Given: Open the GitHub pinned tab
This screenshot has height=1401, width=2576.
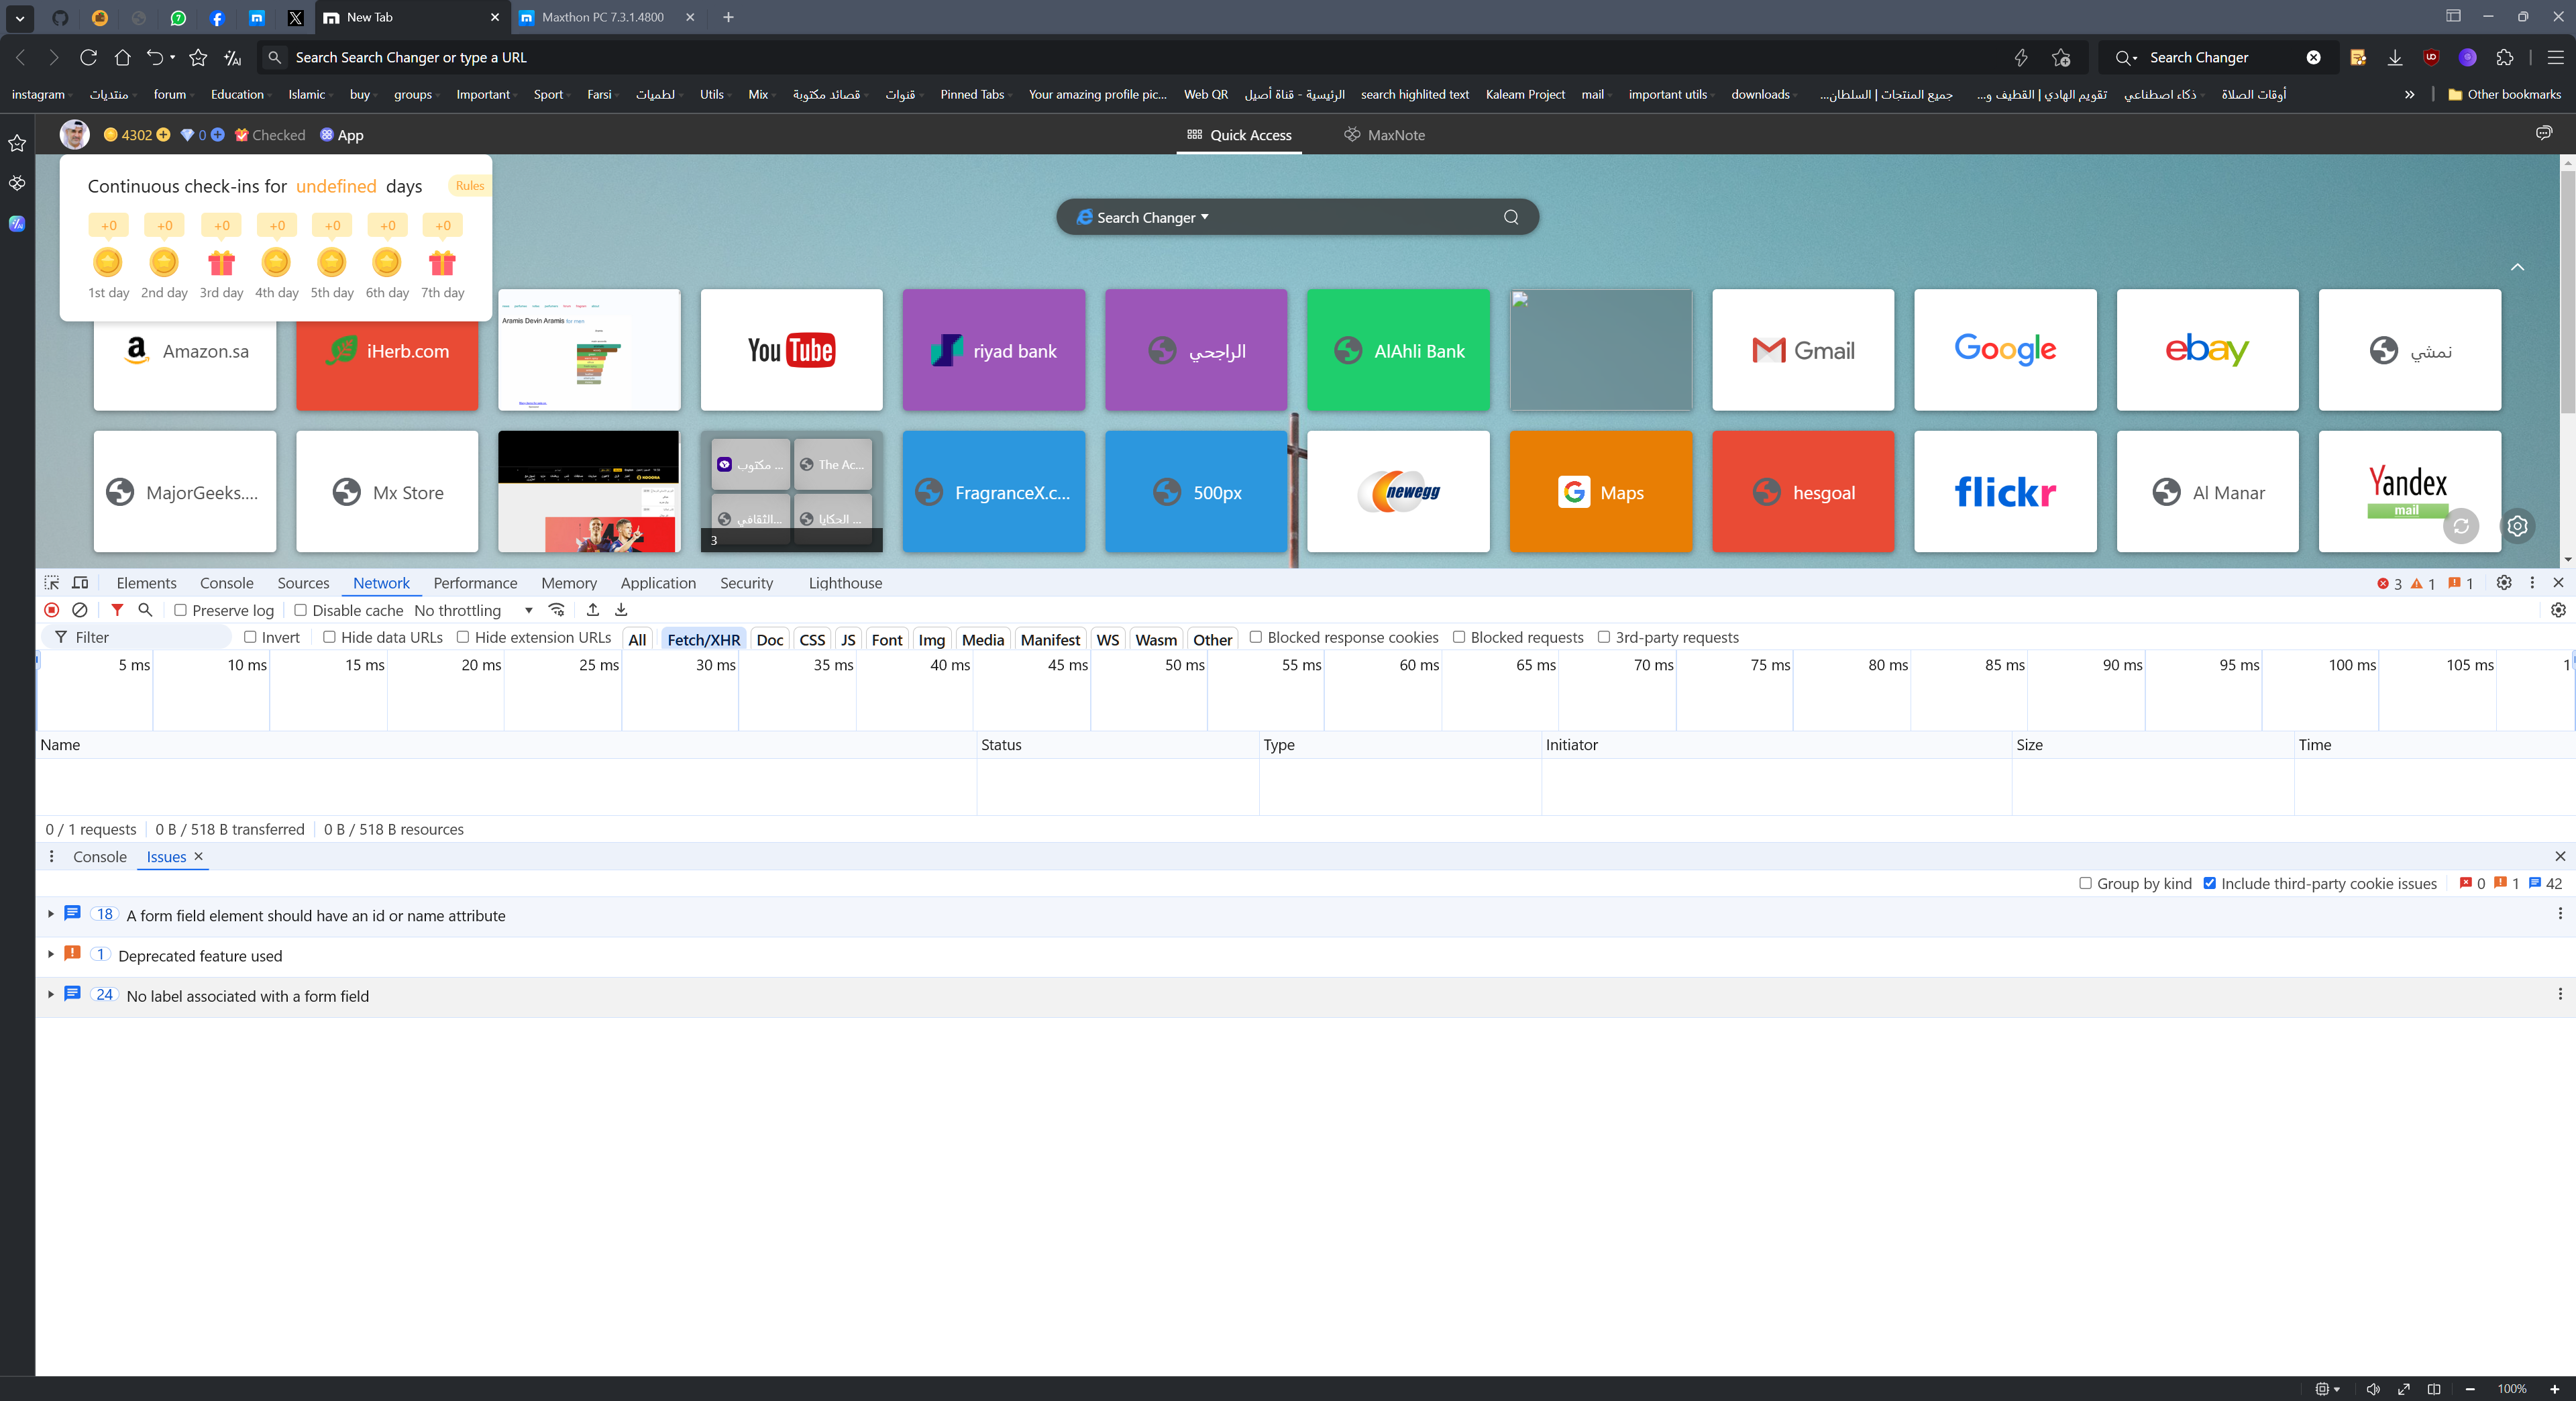Looking at the screenshot, I should (60, 18).
